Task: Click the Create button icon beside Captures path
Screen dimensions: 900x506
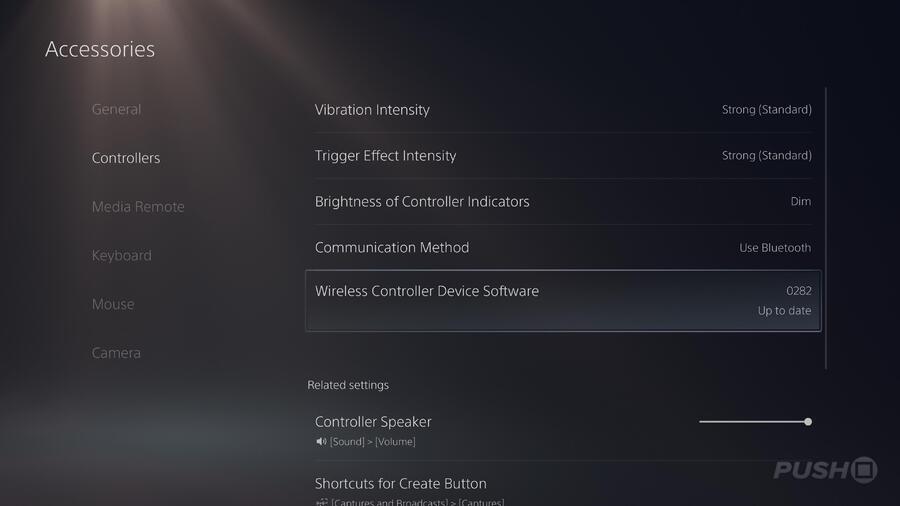Action: pyautogui.click(x=321, y=502)
